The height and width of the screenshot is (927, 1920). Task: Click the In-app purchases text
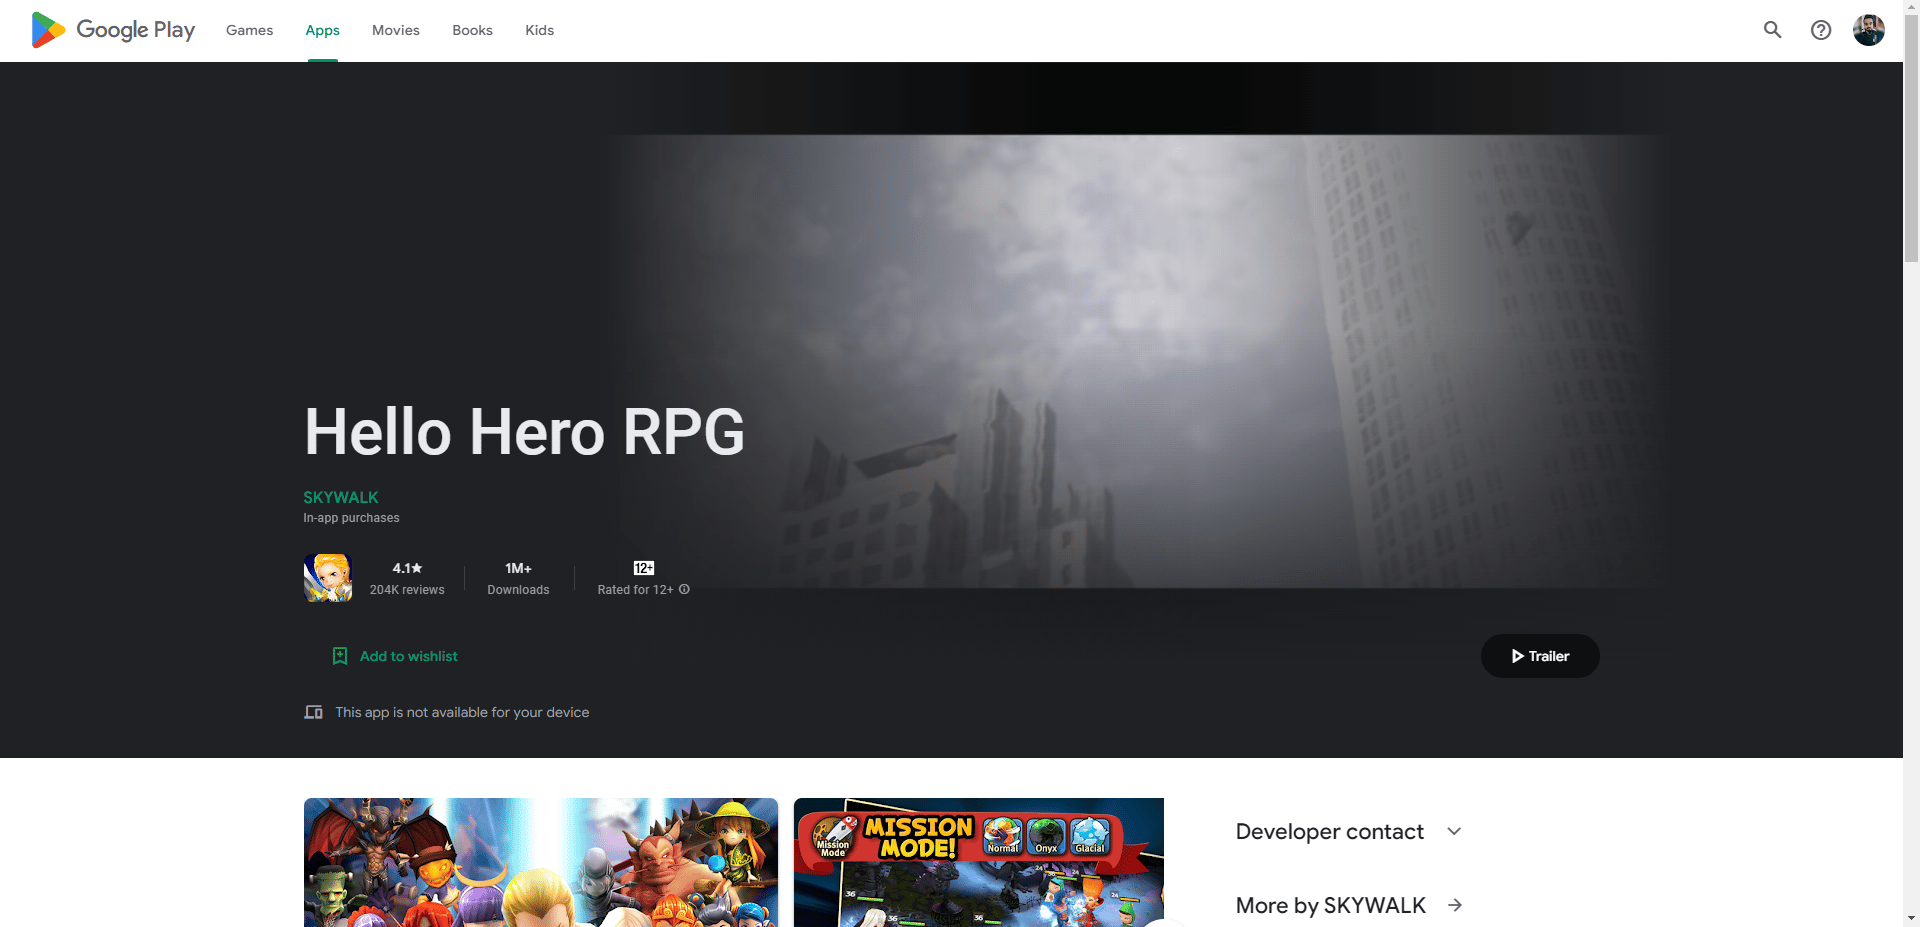pyautogui.click(x=351, y=518)
